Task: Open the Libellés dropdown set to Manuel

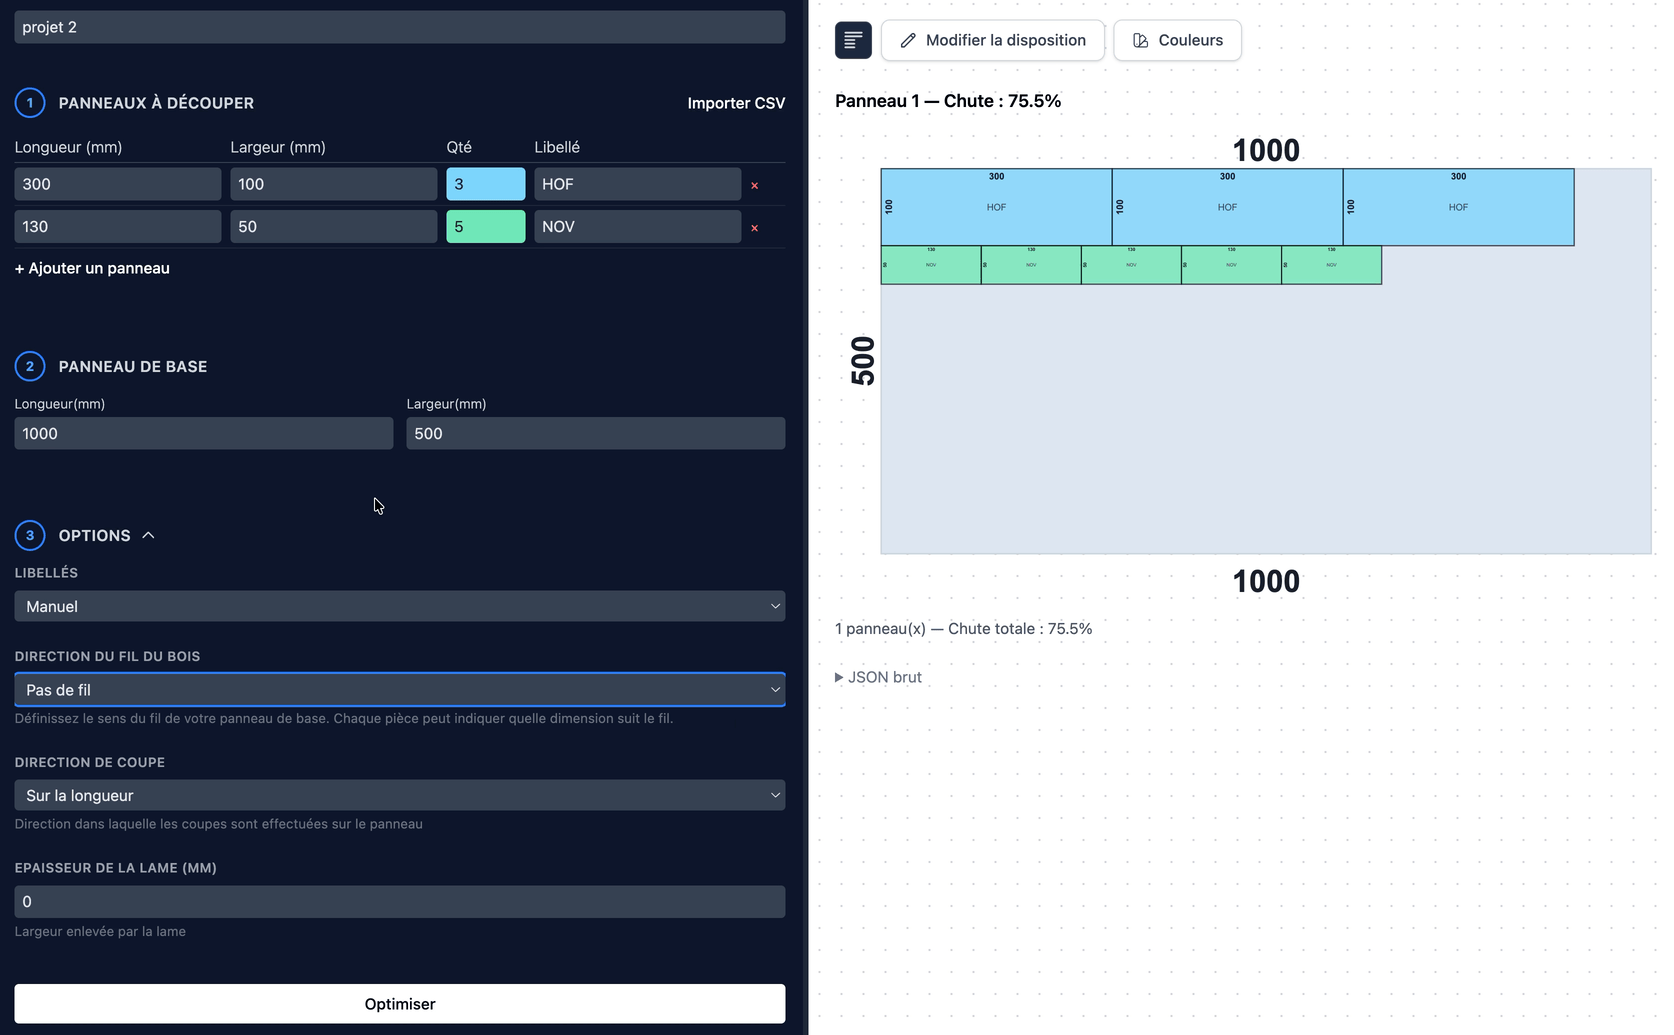Action: (399, 606)
